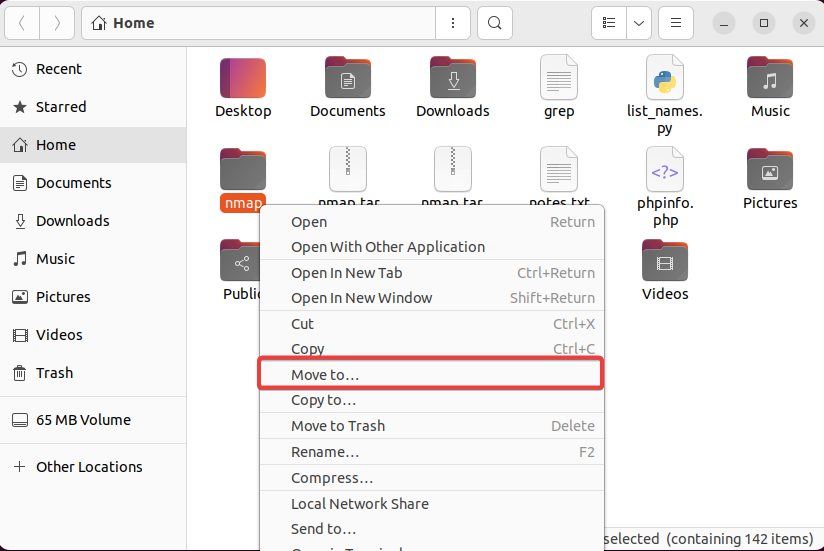Choose Compress… in context menu
The image size is (824, 551).
click(x=431, y=478)
